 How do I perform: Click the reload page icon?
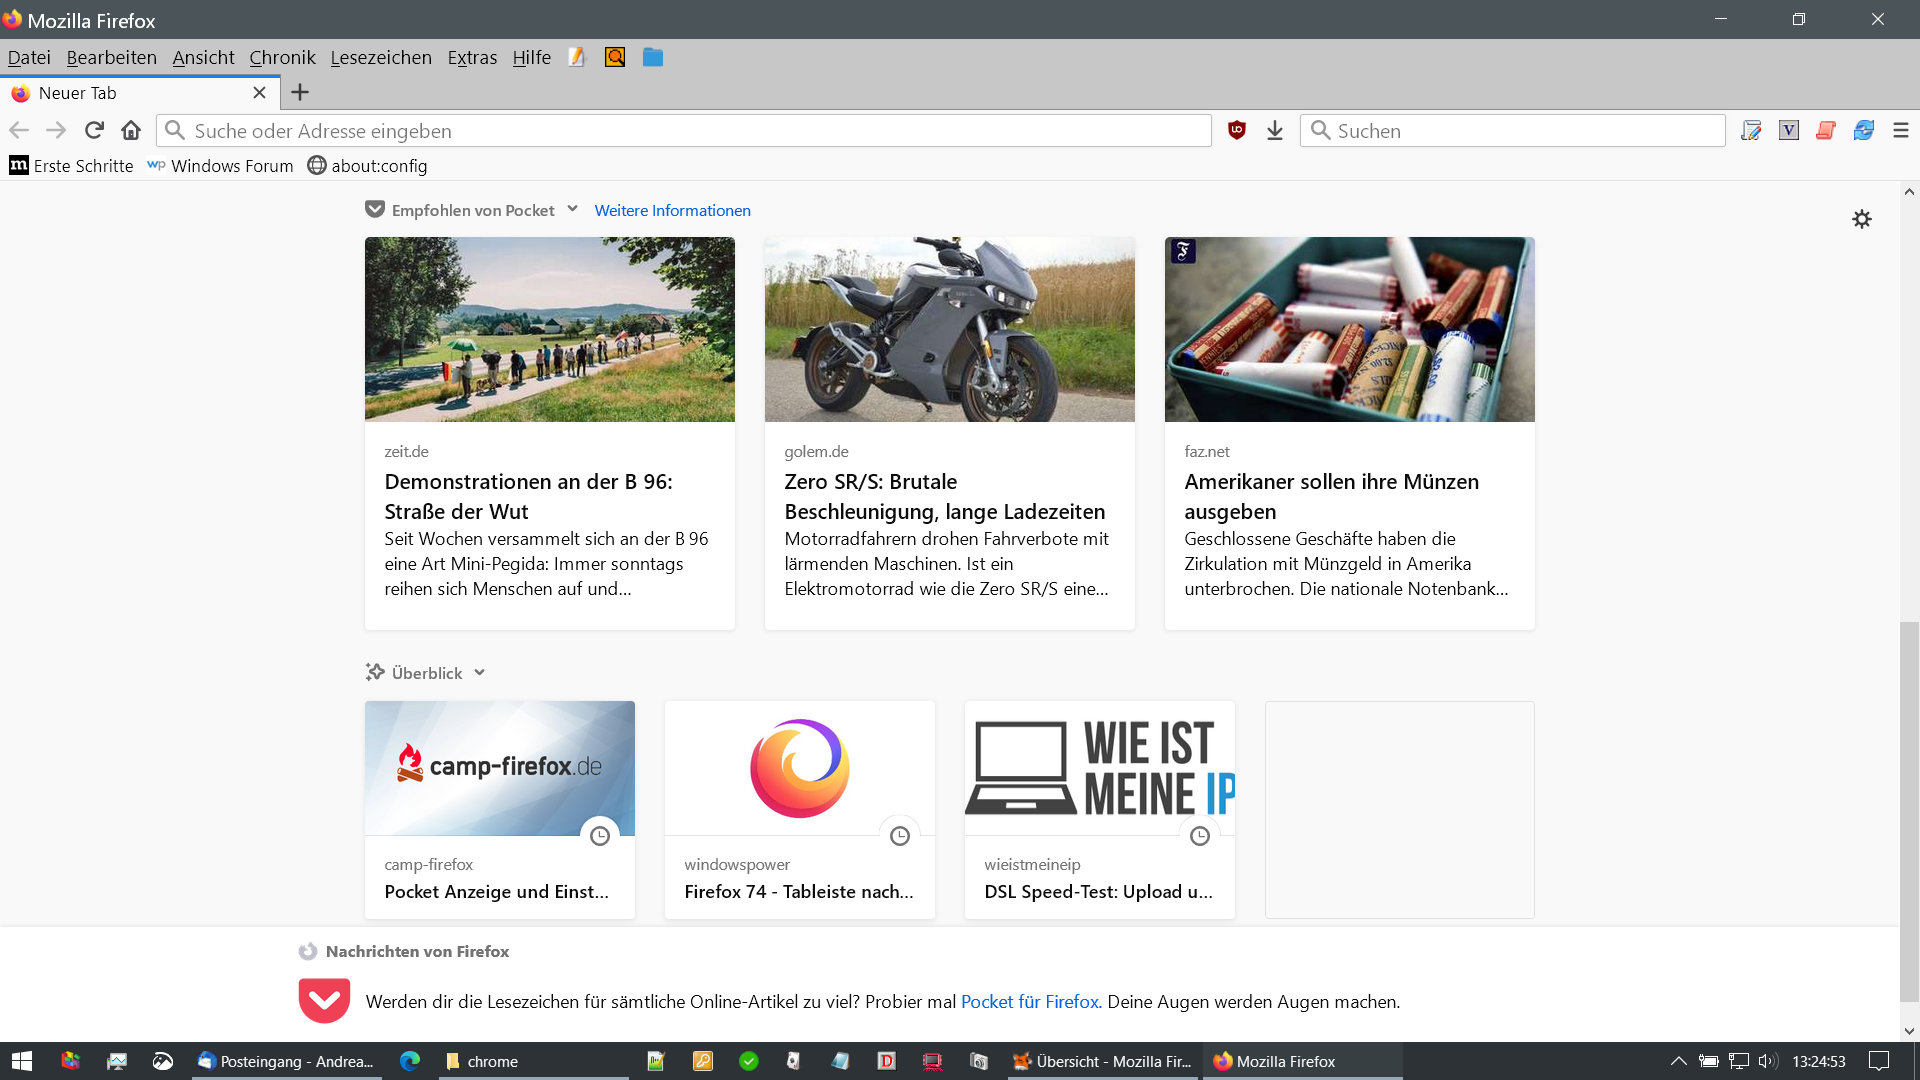point(94,131)
